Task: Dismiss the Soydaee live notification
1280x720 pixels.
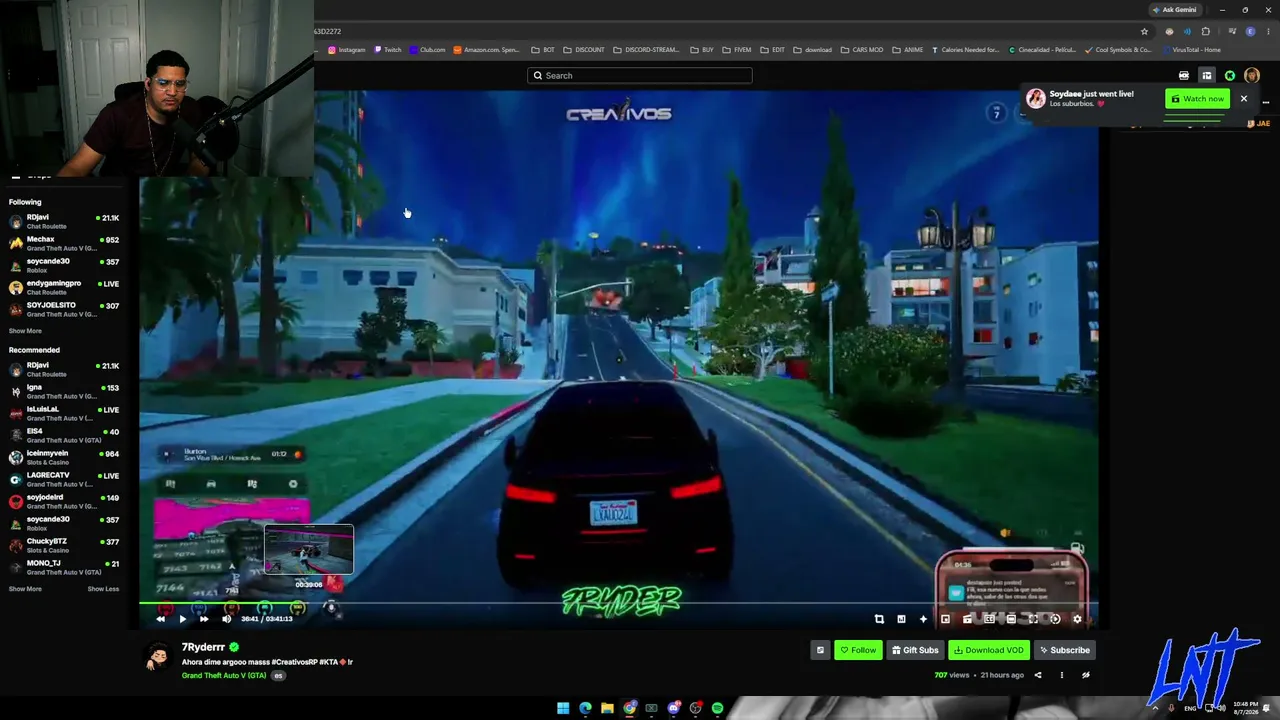Action: coord(1244,99)
